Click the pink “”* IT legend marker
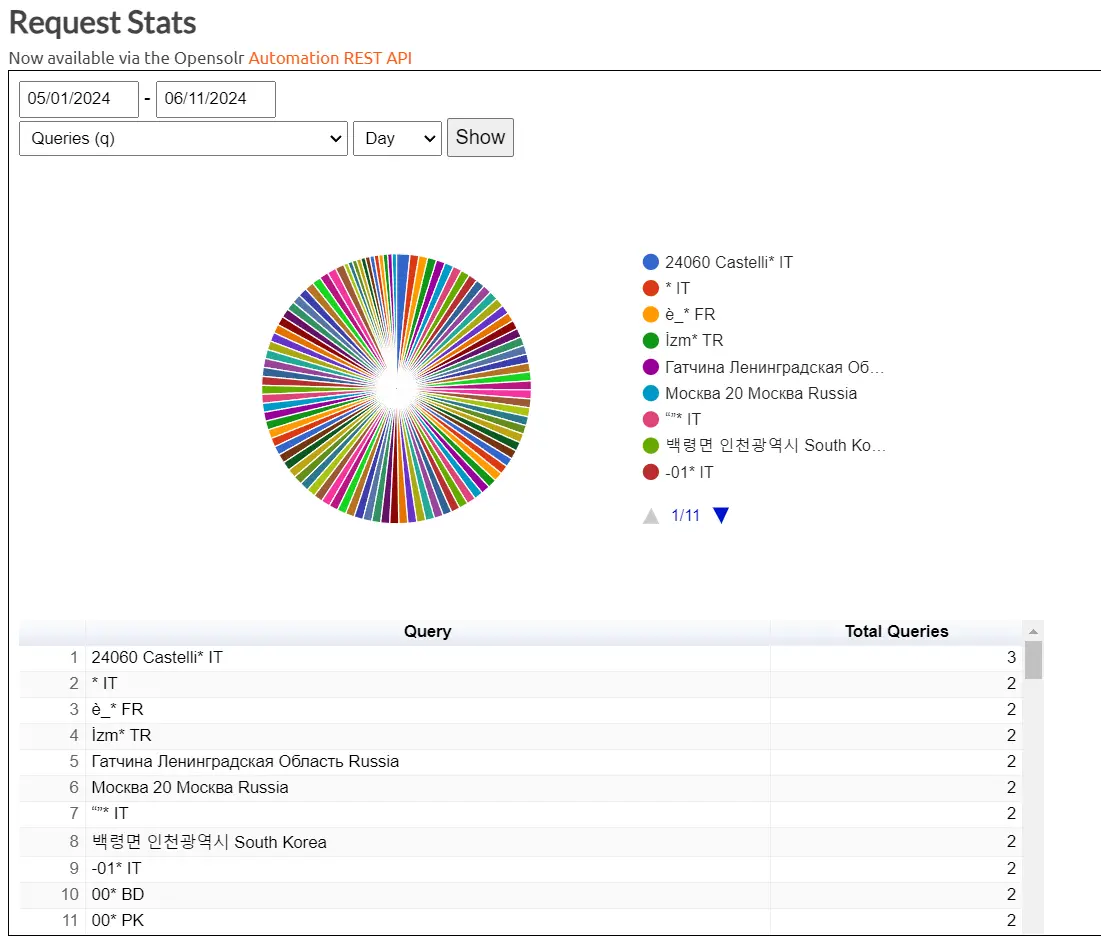Image resolution: width=1101 pixels, height=945 pixels. coord(651,419)
